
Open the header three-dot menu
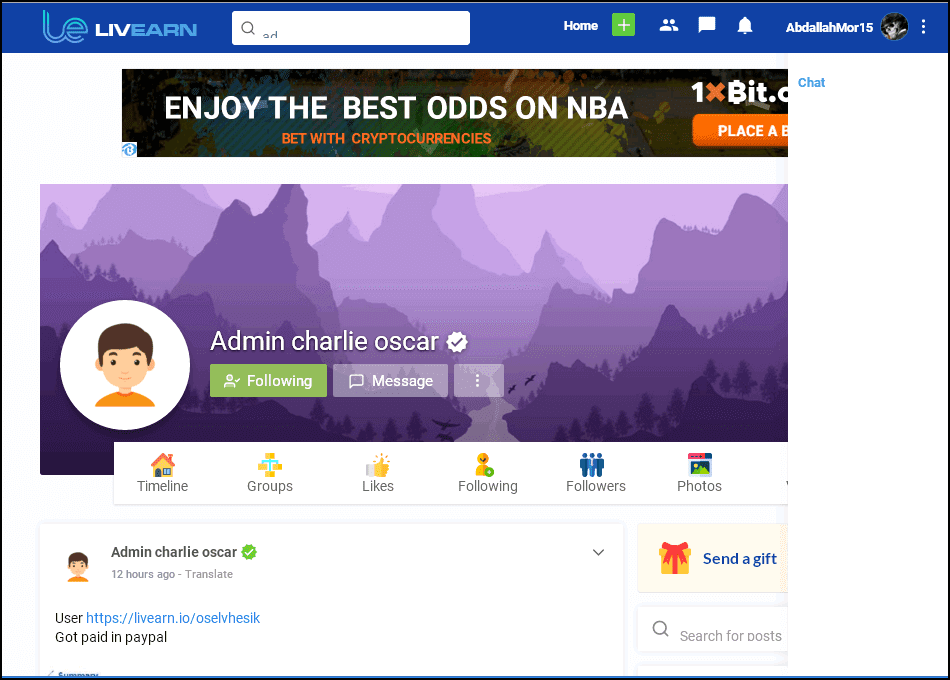pyautogui.click(x=923, y=27)
